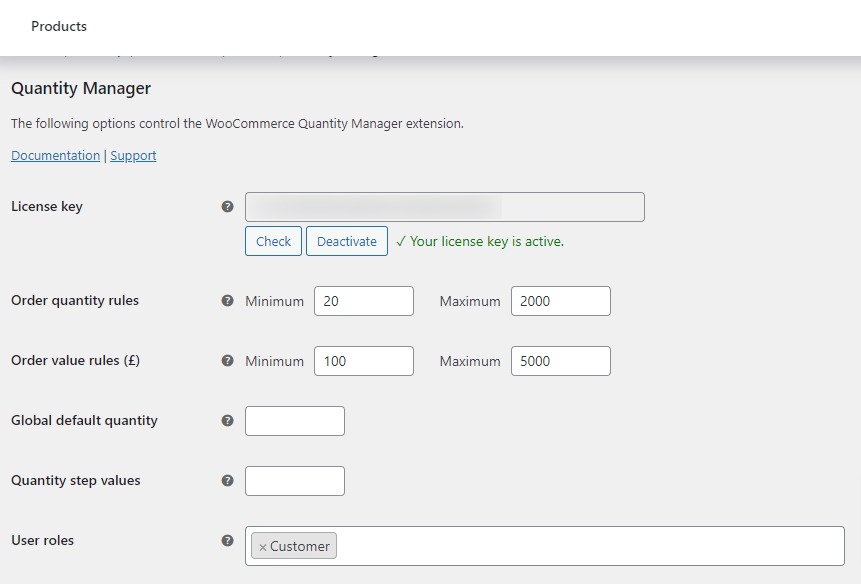Click the maximum order value field showing 5000

560,360
